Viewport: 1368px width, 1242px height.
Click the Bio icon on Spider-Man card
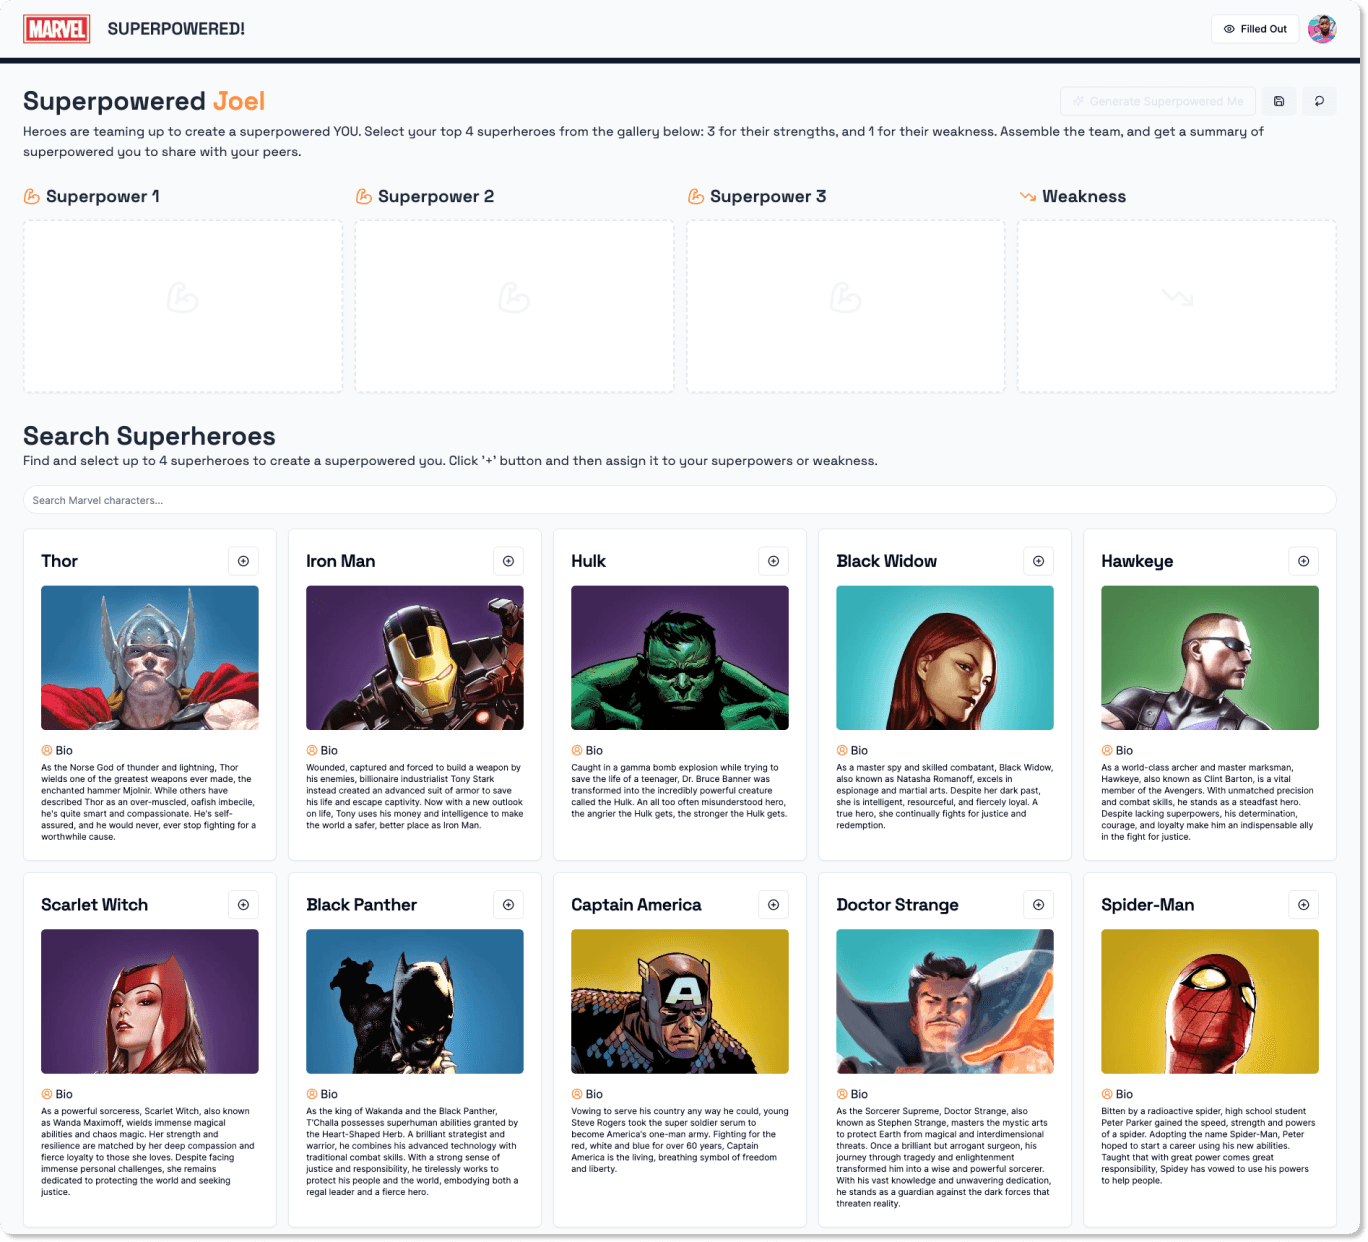pyautogui.click(x=1107, y=1094)
